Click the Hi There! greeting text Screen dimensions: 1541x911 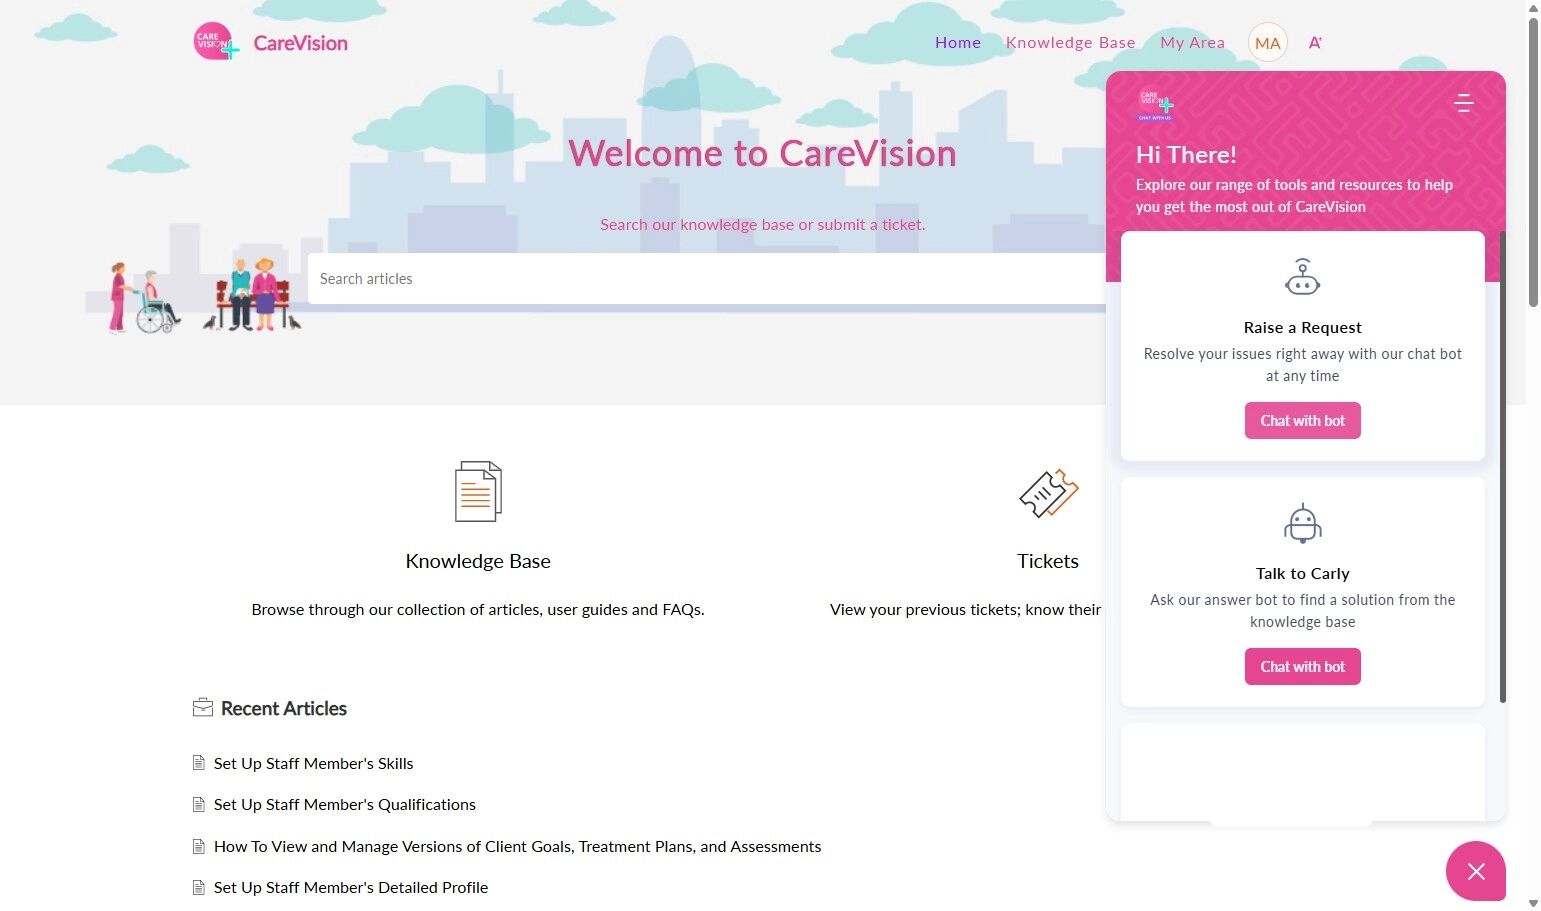tap(1186, 155)
